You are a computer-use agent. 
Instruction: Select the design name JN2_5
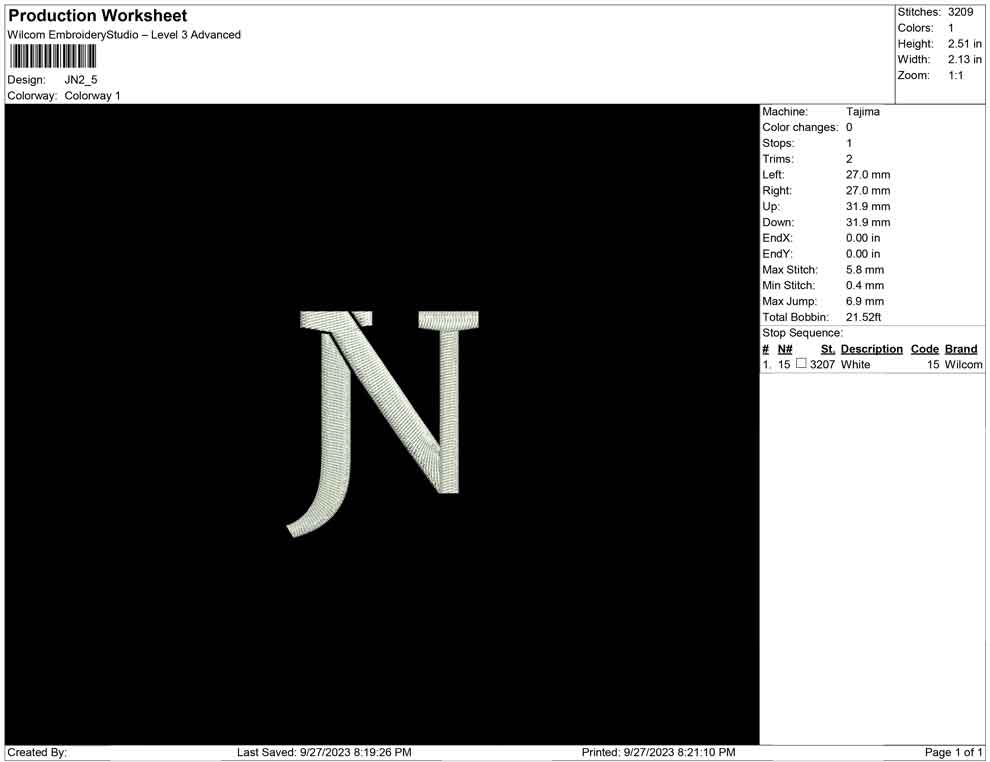81,80
